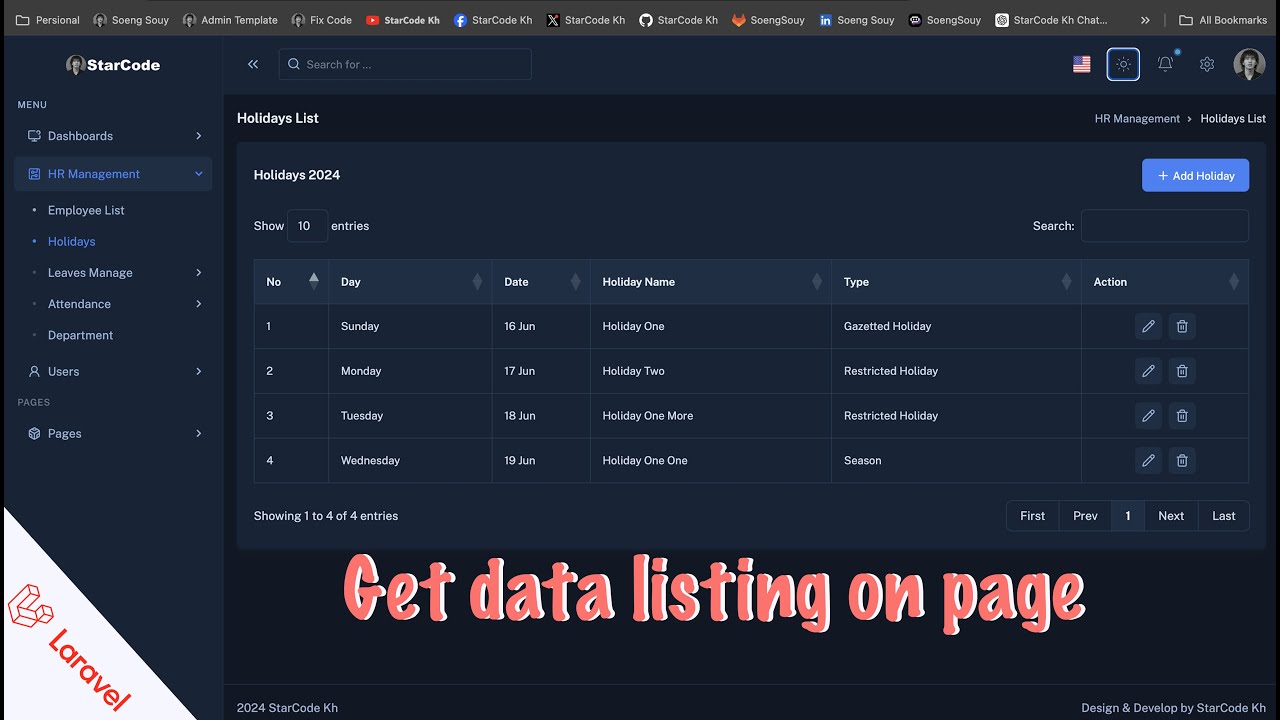The height and width of the screenshot is (720, 1280).
Task: Edit the Holiday One One row
Action: [1148, 461]
